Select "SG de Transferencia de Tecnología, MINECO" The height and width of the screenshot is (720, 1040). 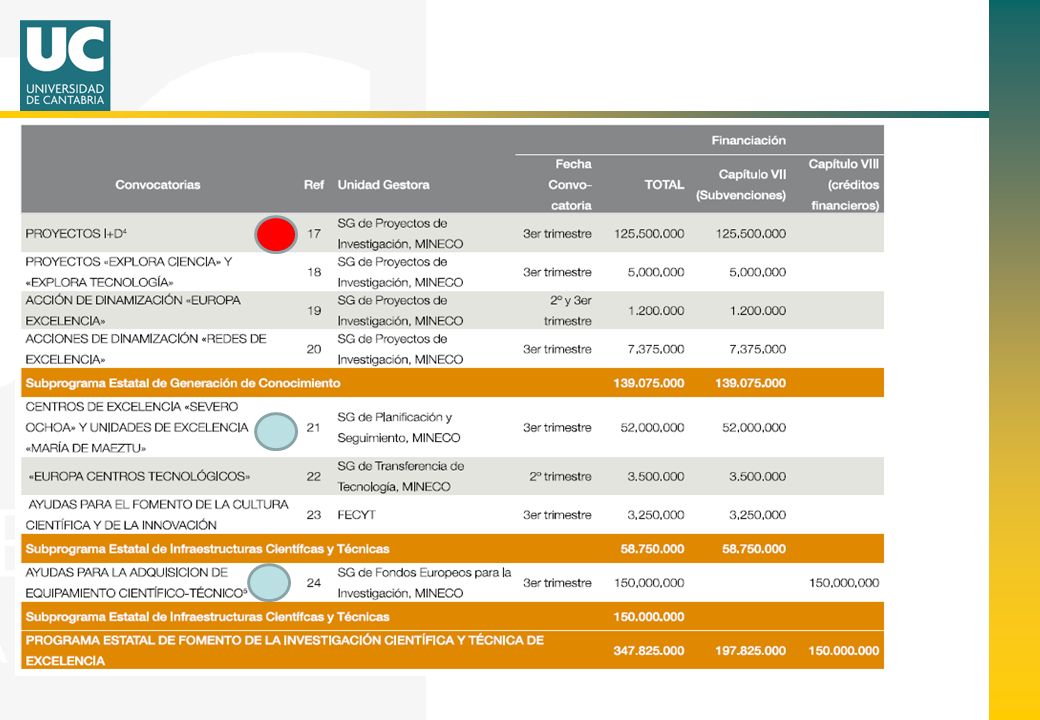point(401,476)
